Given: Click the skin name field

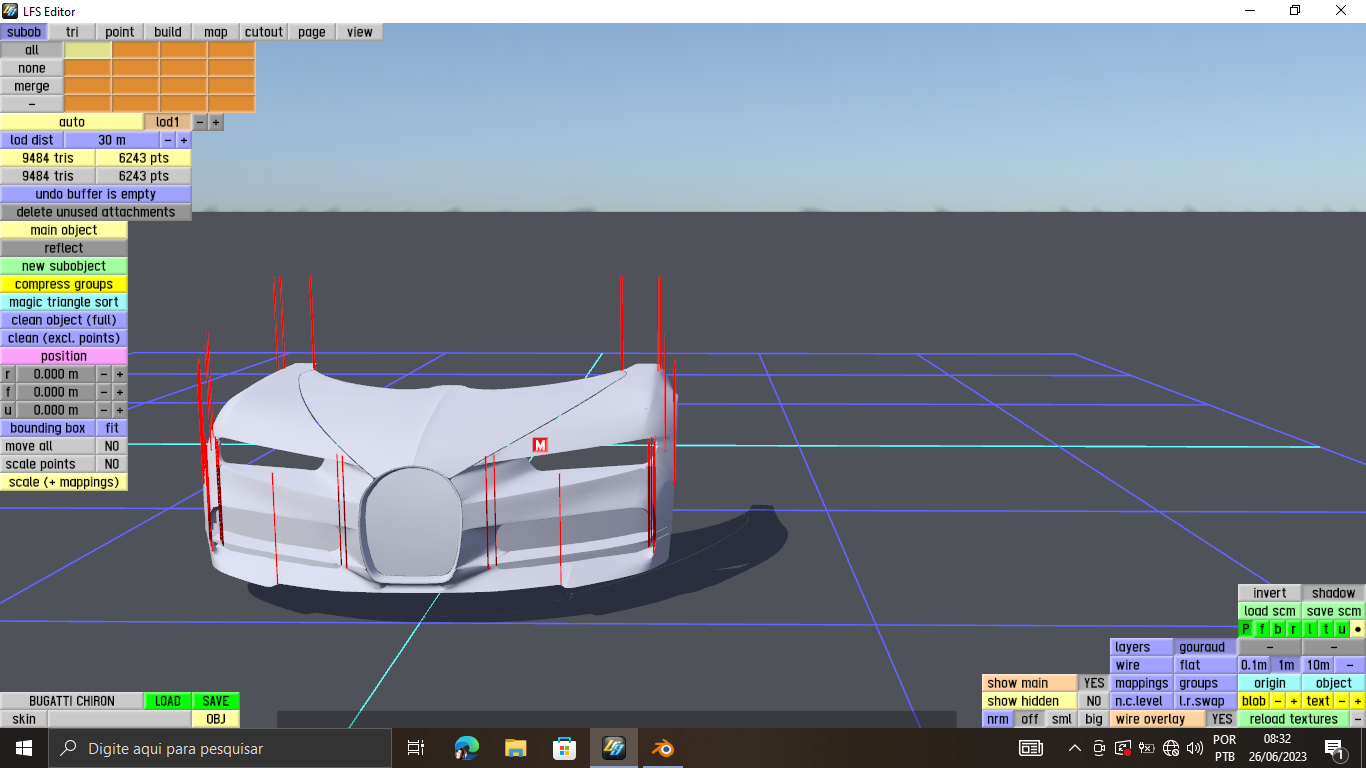Looking at the screenshot, I should [x=119, y=719].
